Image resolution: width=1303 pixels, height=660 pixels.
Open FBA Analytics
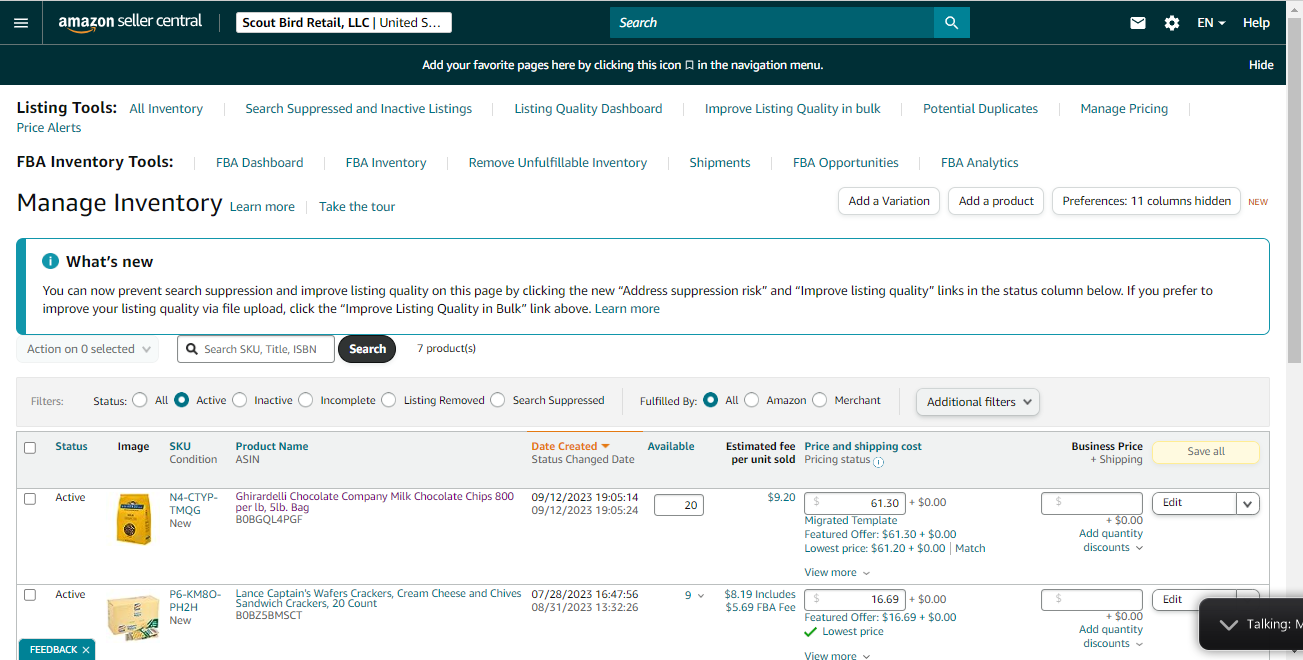pos(980,163)
